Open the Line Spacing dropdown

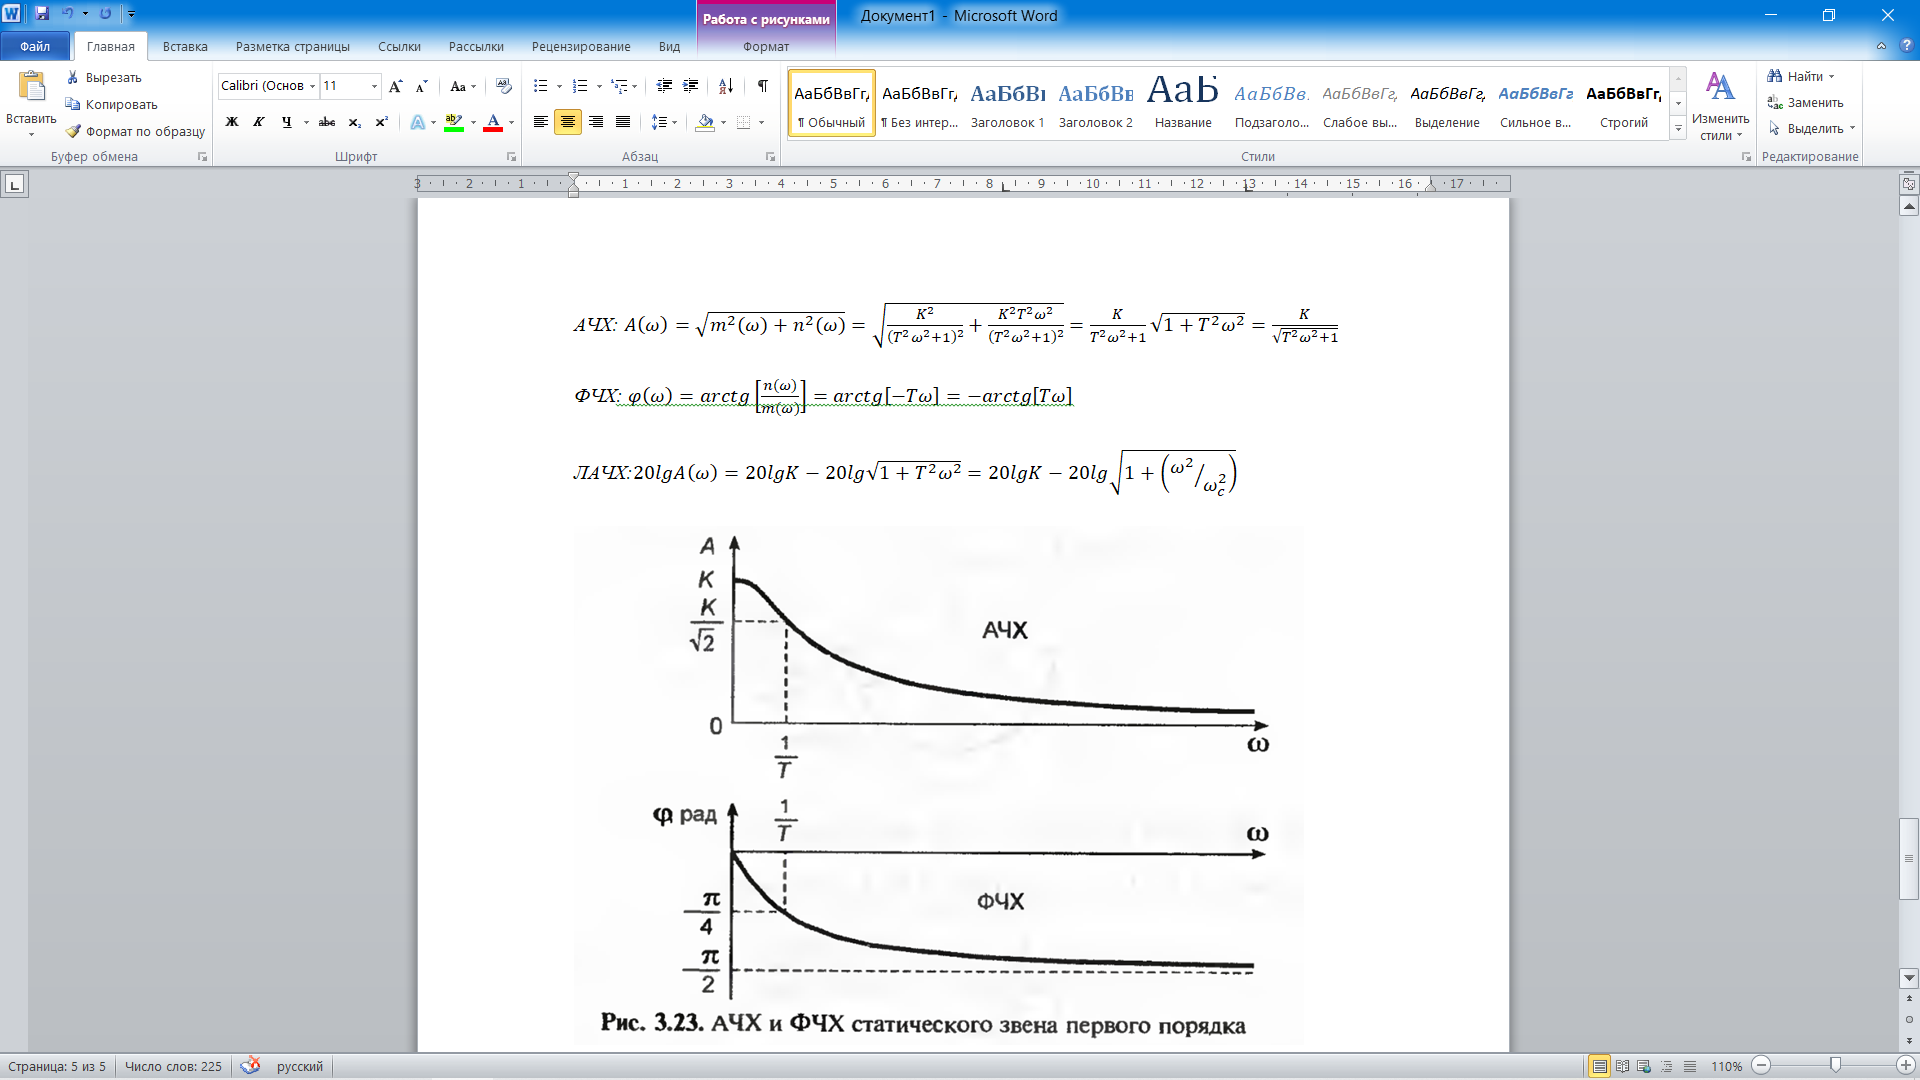point(664,122)
